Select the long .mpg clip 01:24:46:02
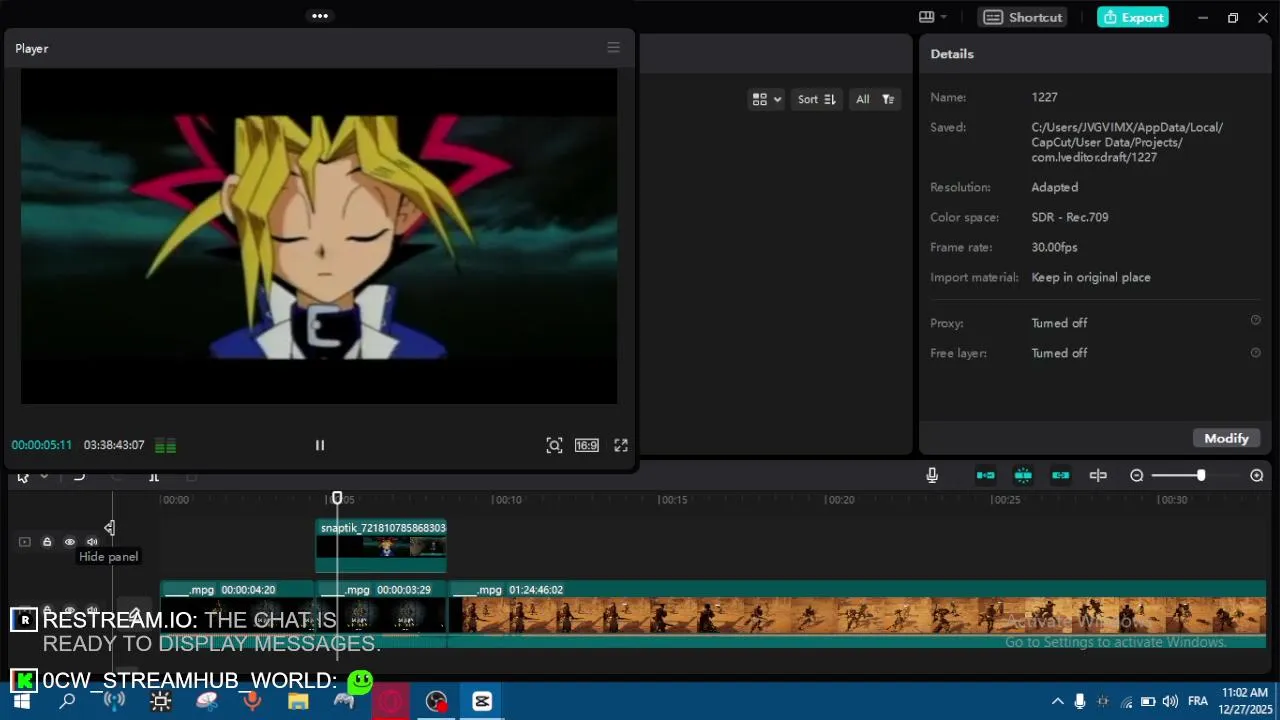Screen dimensions: 1280x720 pos(857,614)
